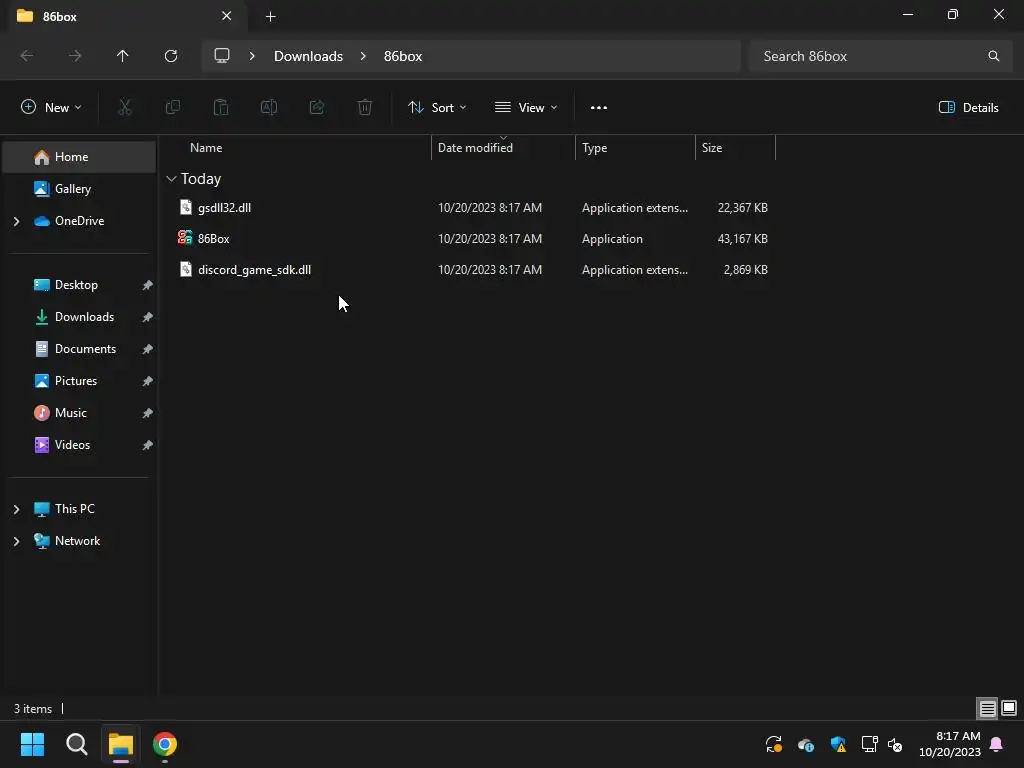Click 86box in the address breadcrumb
Viewport: 1024px width, 768px height.
403,56
